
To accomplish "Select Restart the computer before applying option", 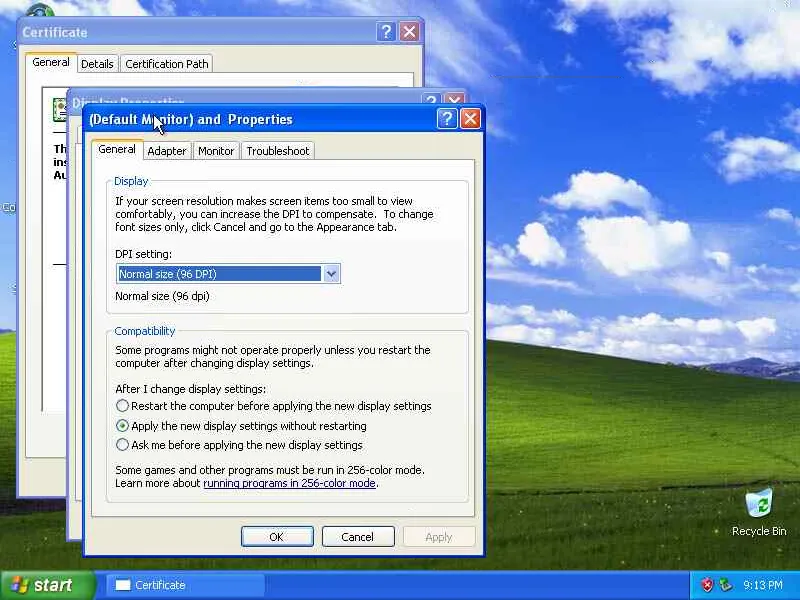I will [273, 406].
